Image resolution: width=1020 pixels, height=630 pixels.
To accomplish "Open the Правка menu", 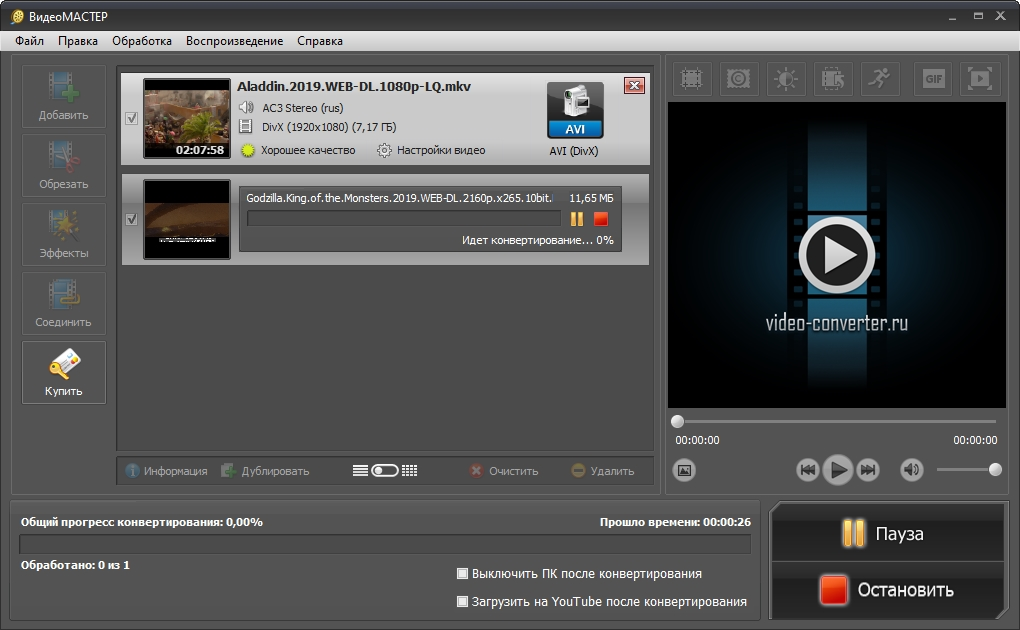I will point(77,41).
